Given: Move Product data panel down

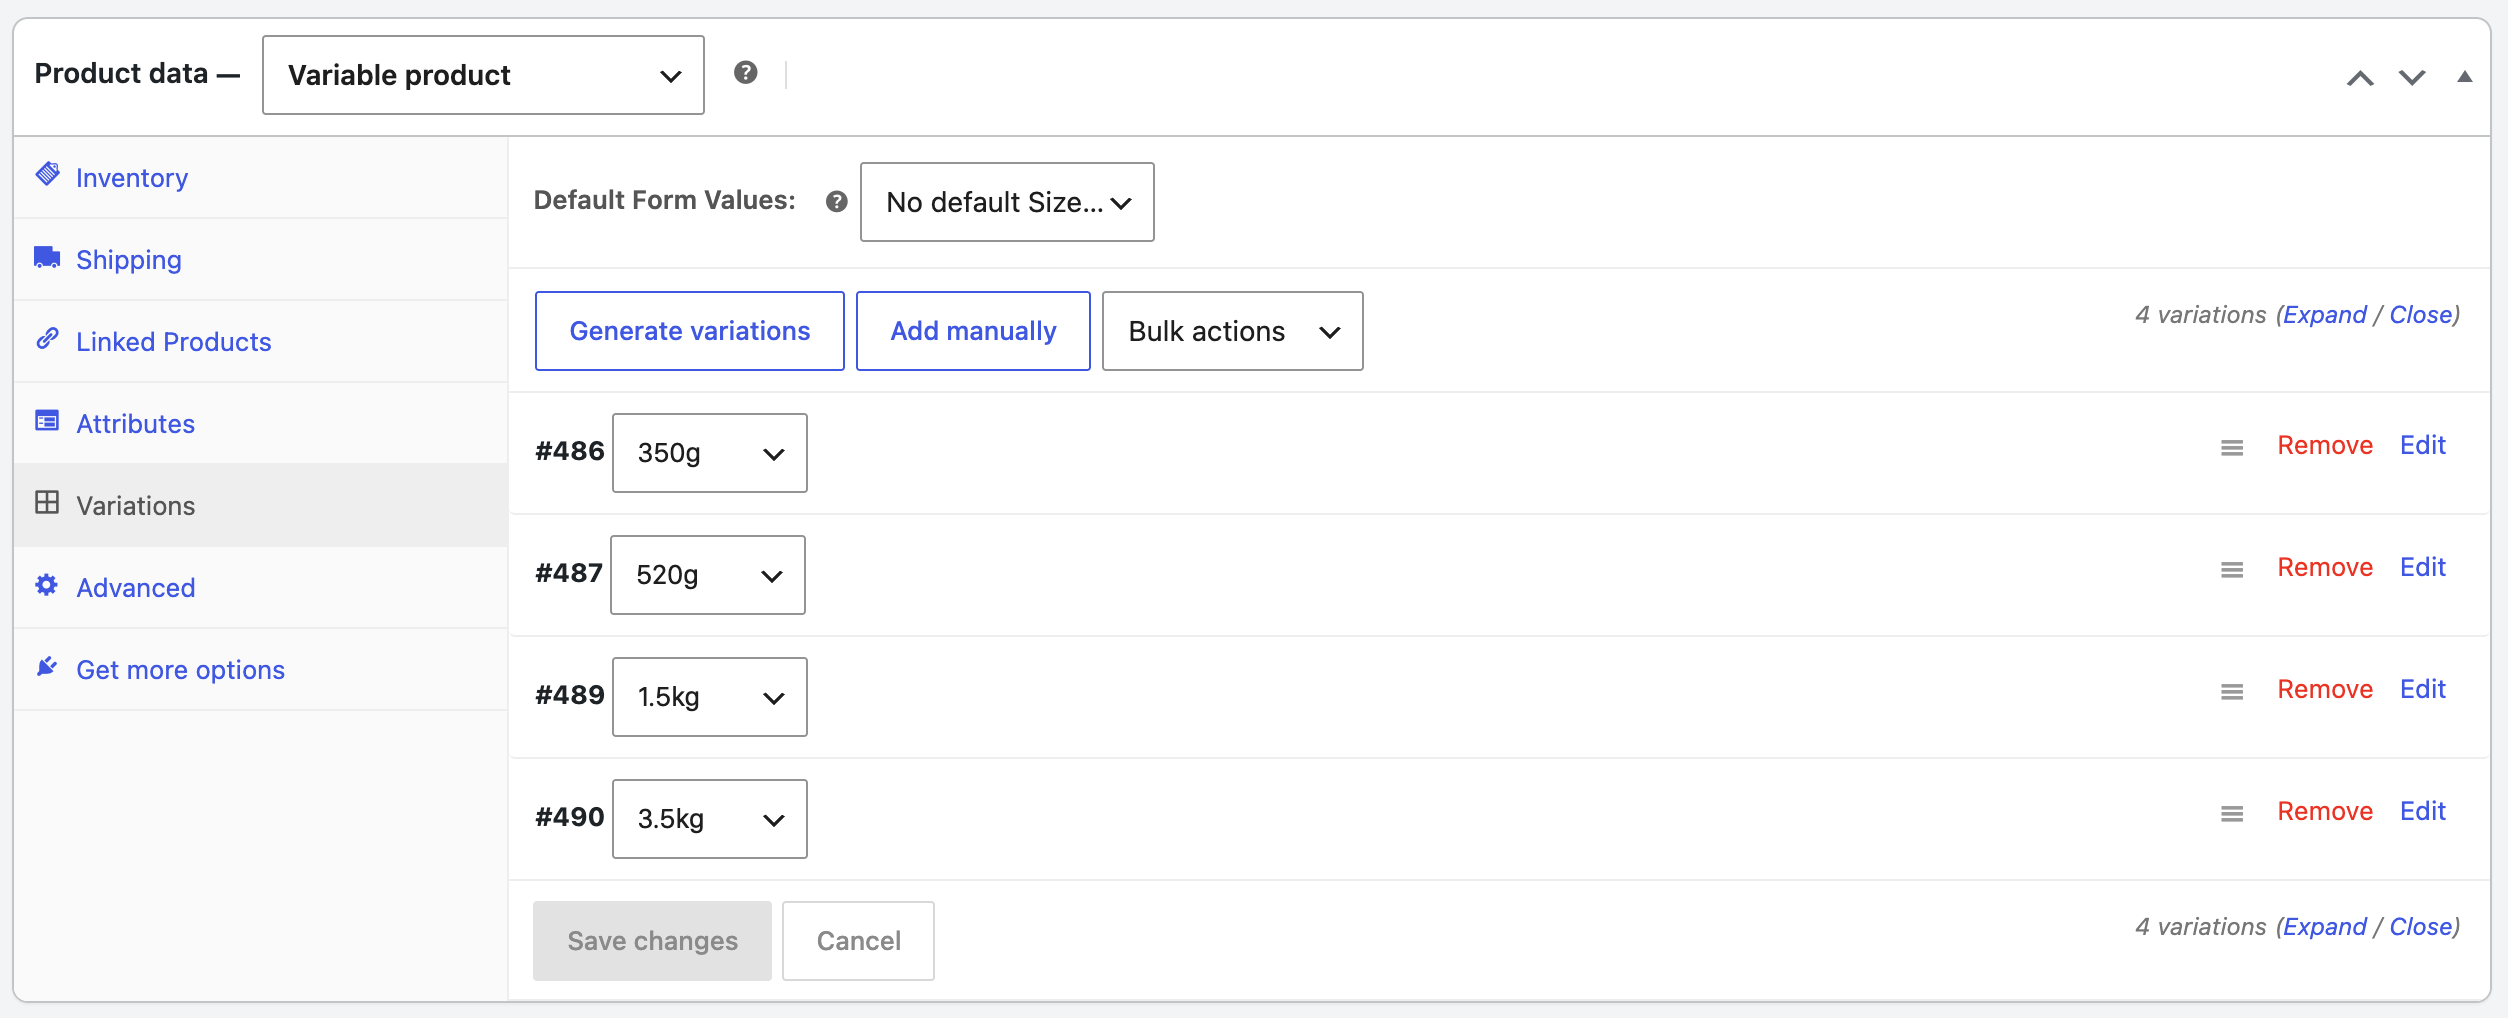Looking at the screenshot, I should point(2412,77).
